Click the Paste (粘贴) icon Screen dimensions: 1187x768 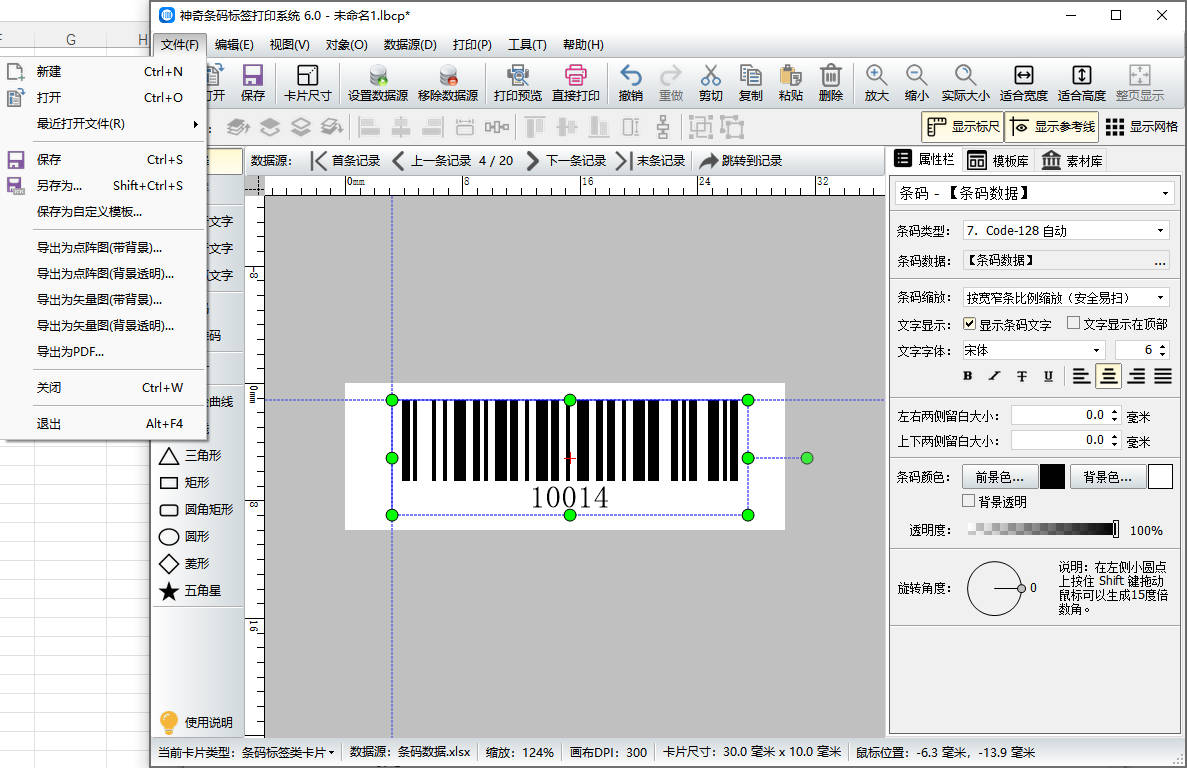[790, 82]
